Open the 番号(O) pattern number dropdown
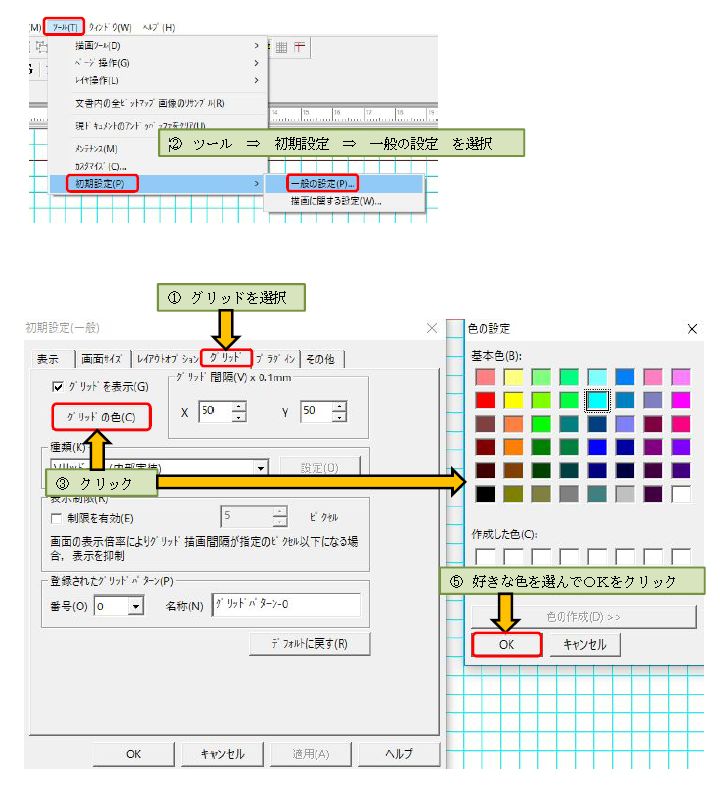 135,606
